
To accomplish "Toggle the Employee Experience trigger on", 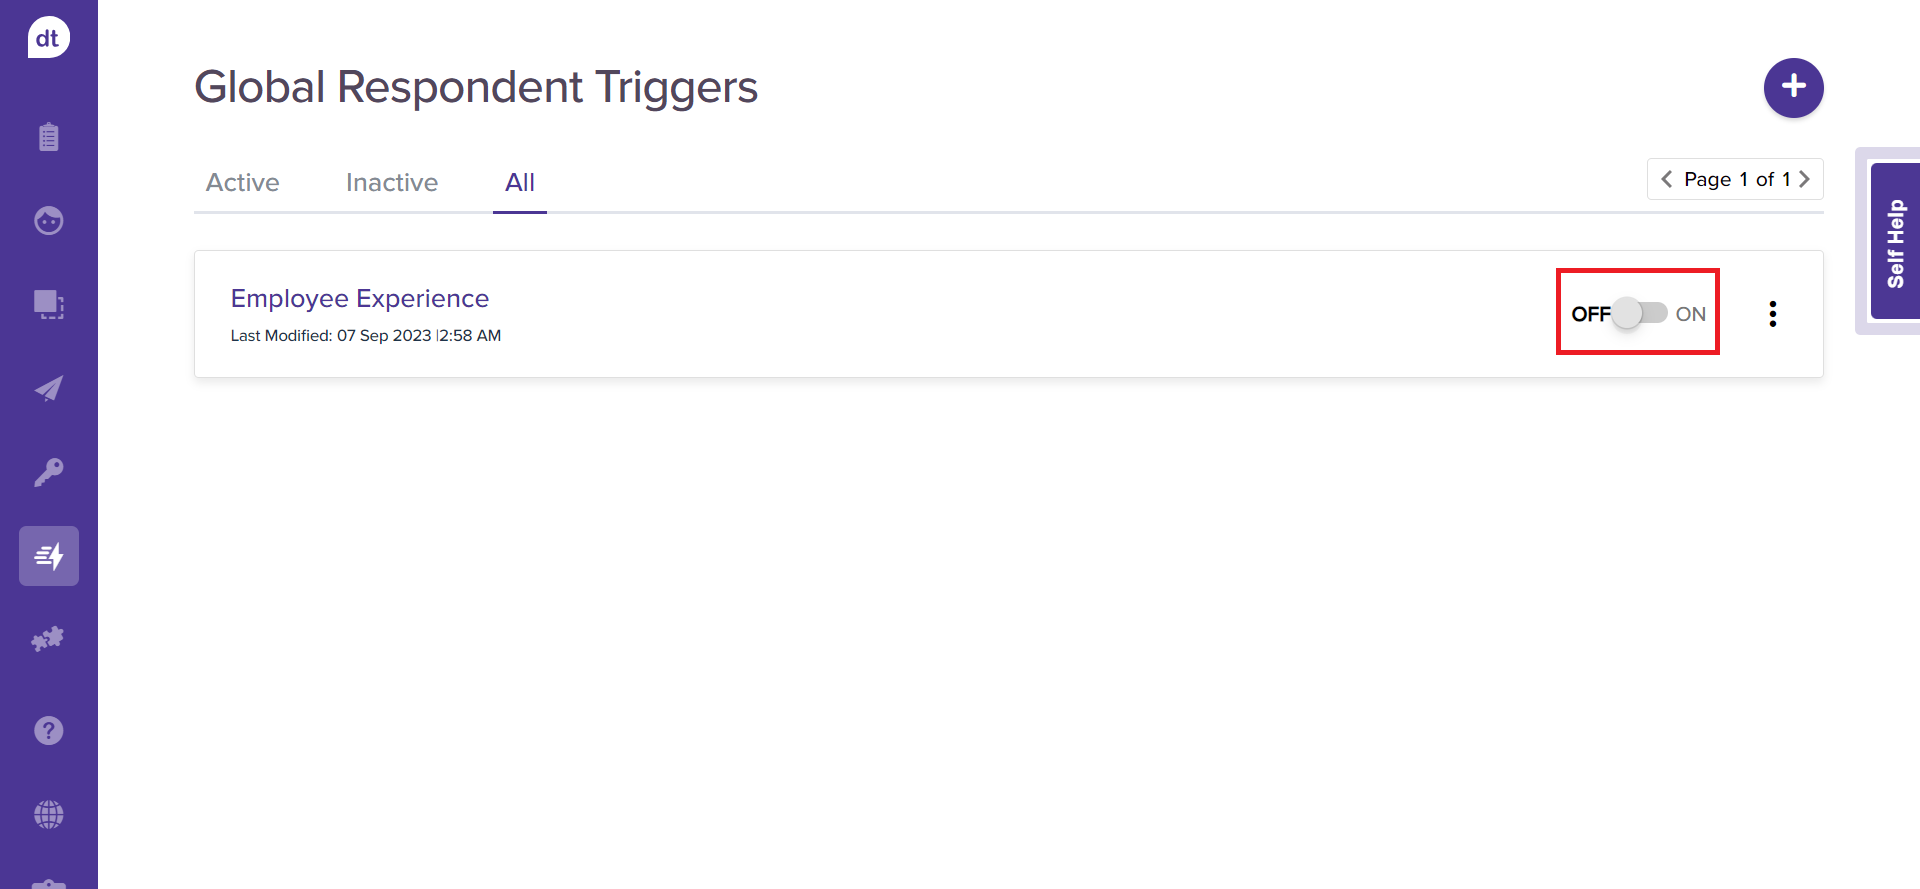I will click(1640, 314).
